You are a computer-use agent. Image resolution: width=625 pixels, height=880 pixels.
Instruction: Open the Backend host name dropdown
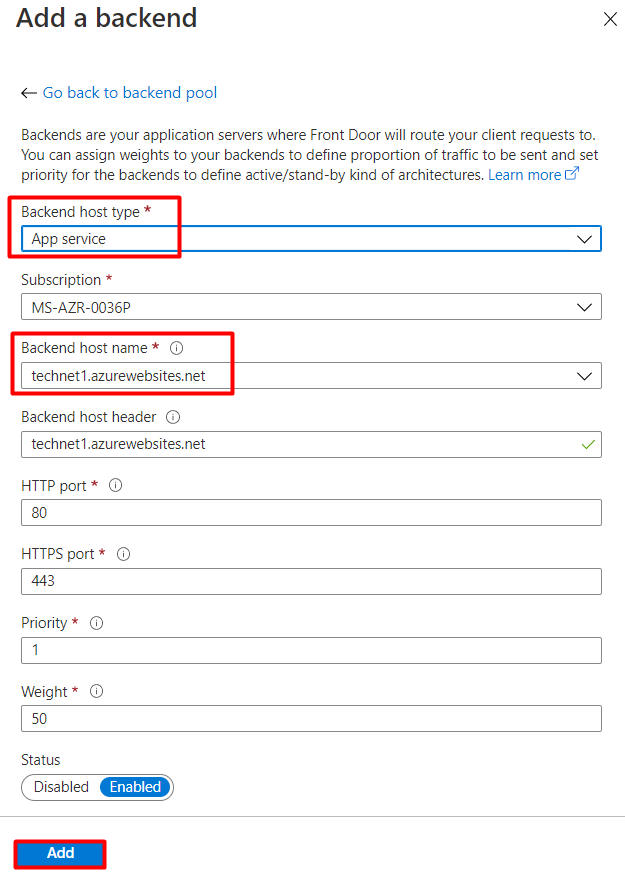[311, 375]
